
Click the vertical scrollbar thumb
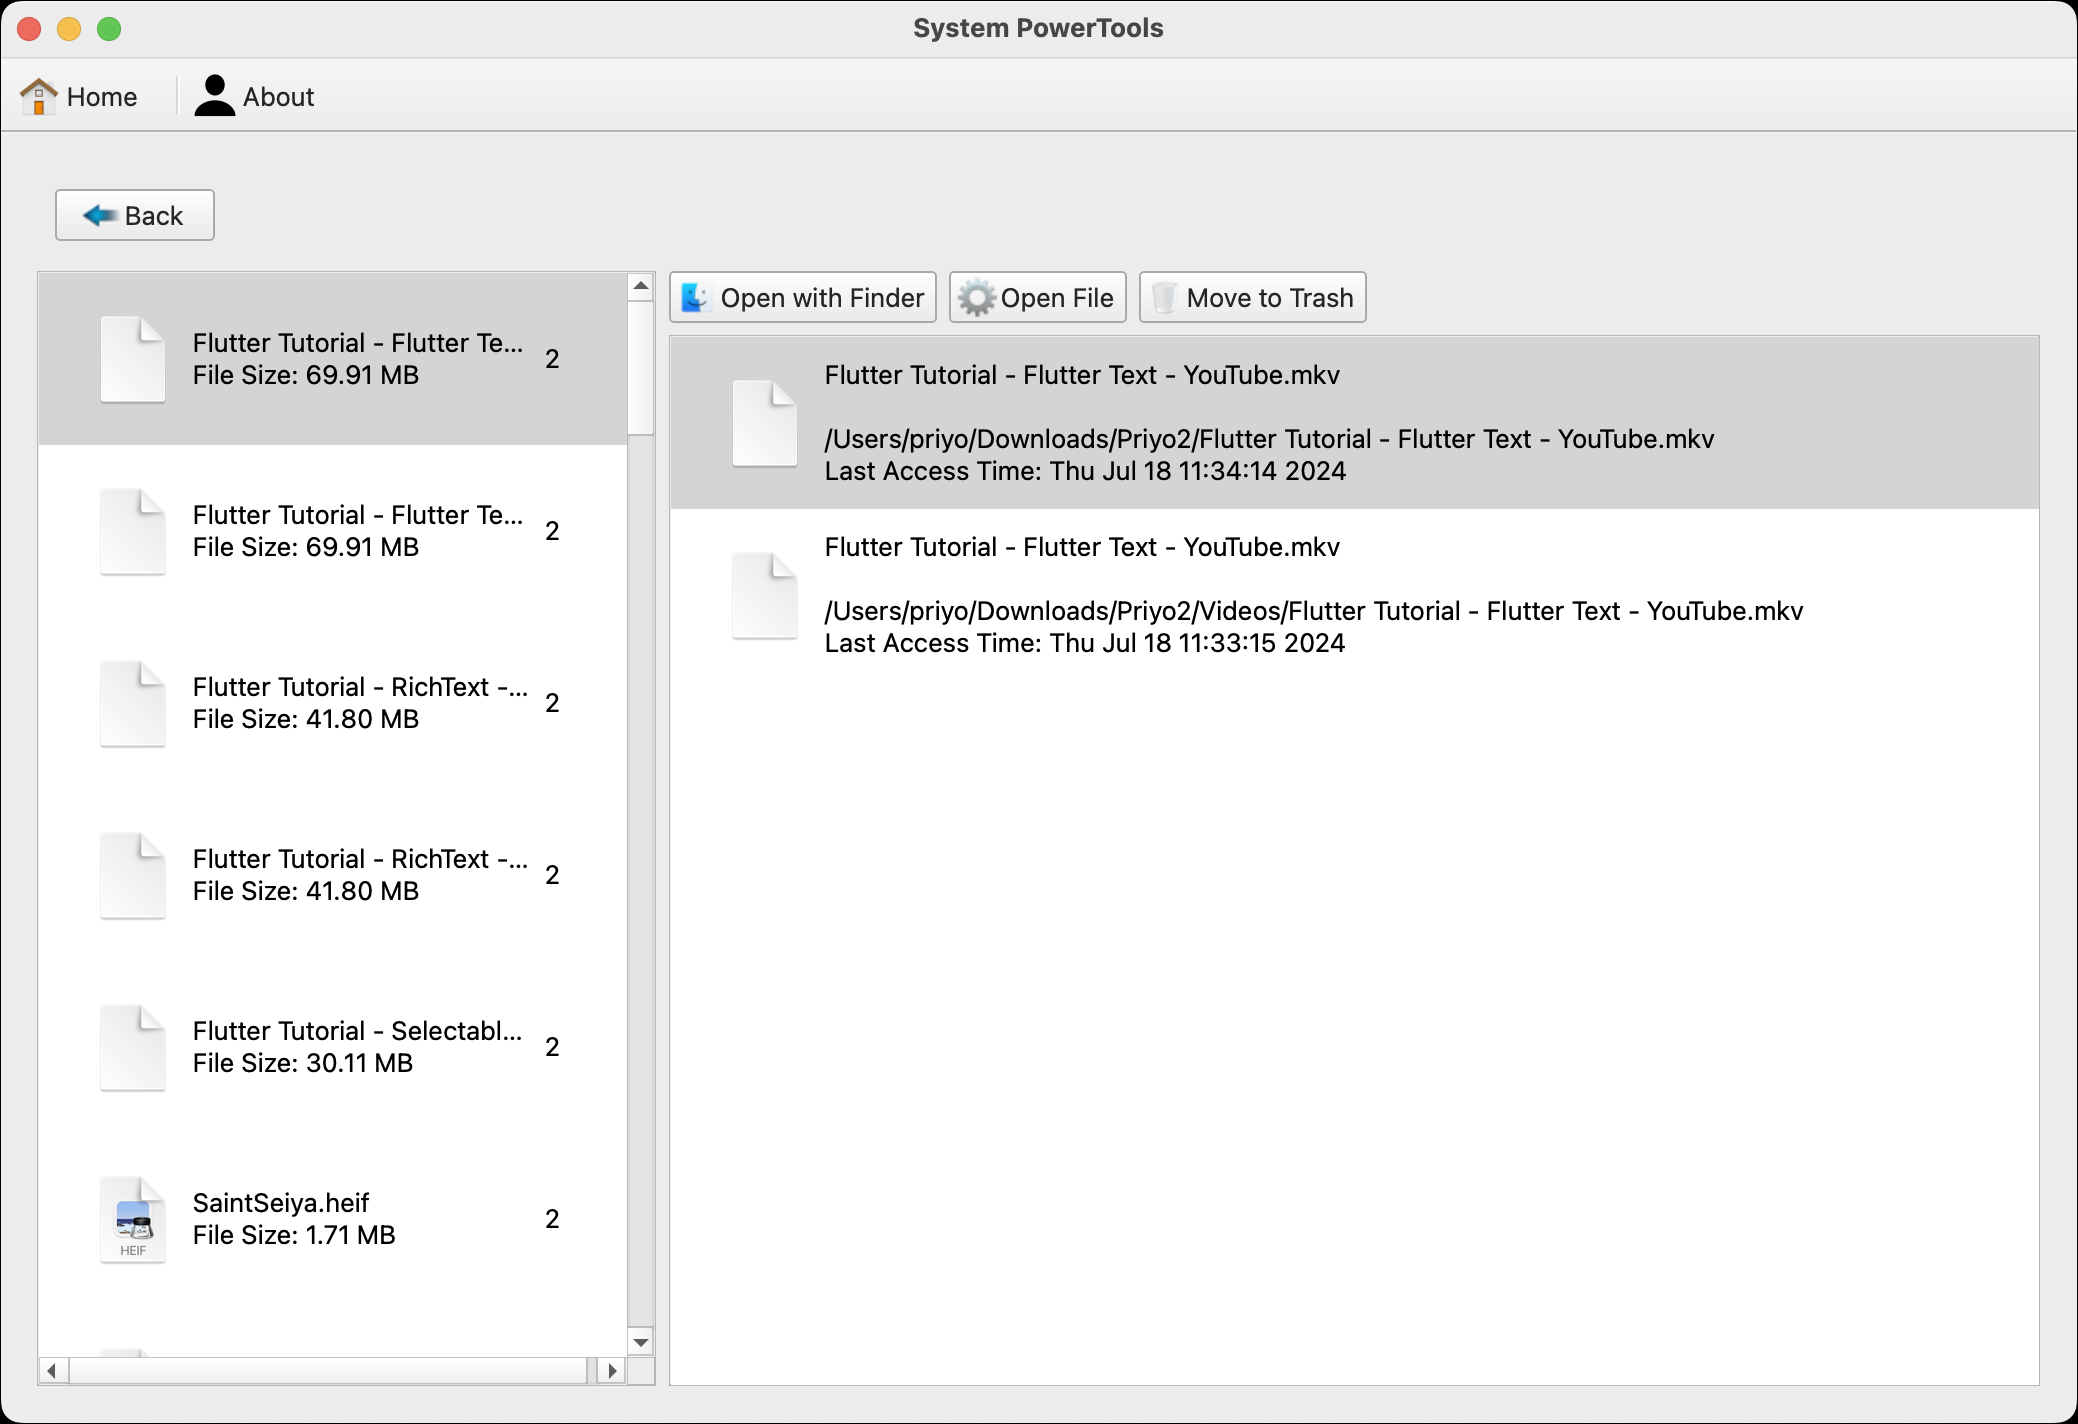tap(641, 367)
